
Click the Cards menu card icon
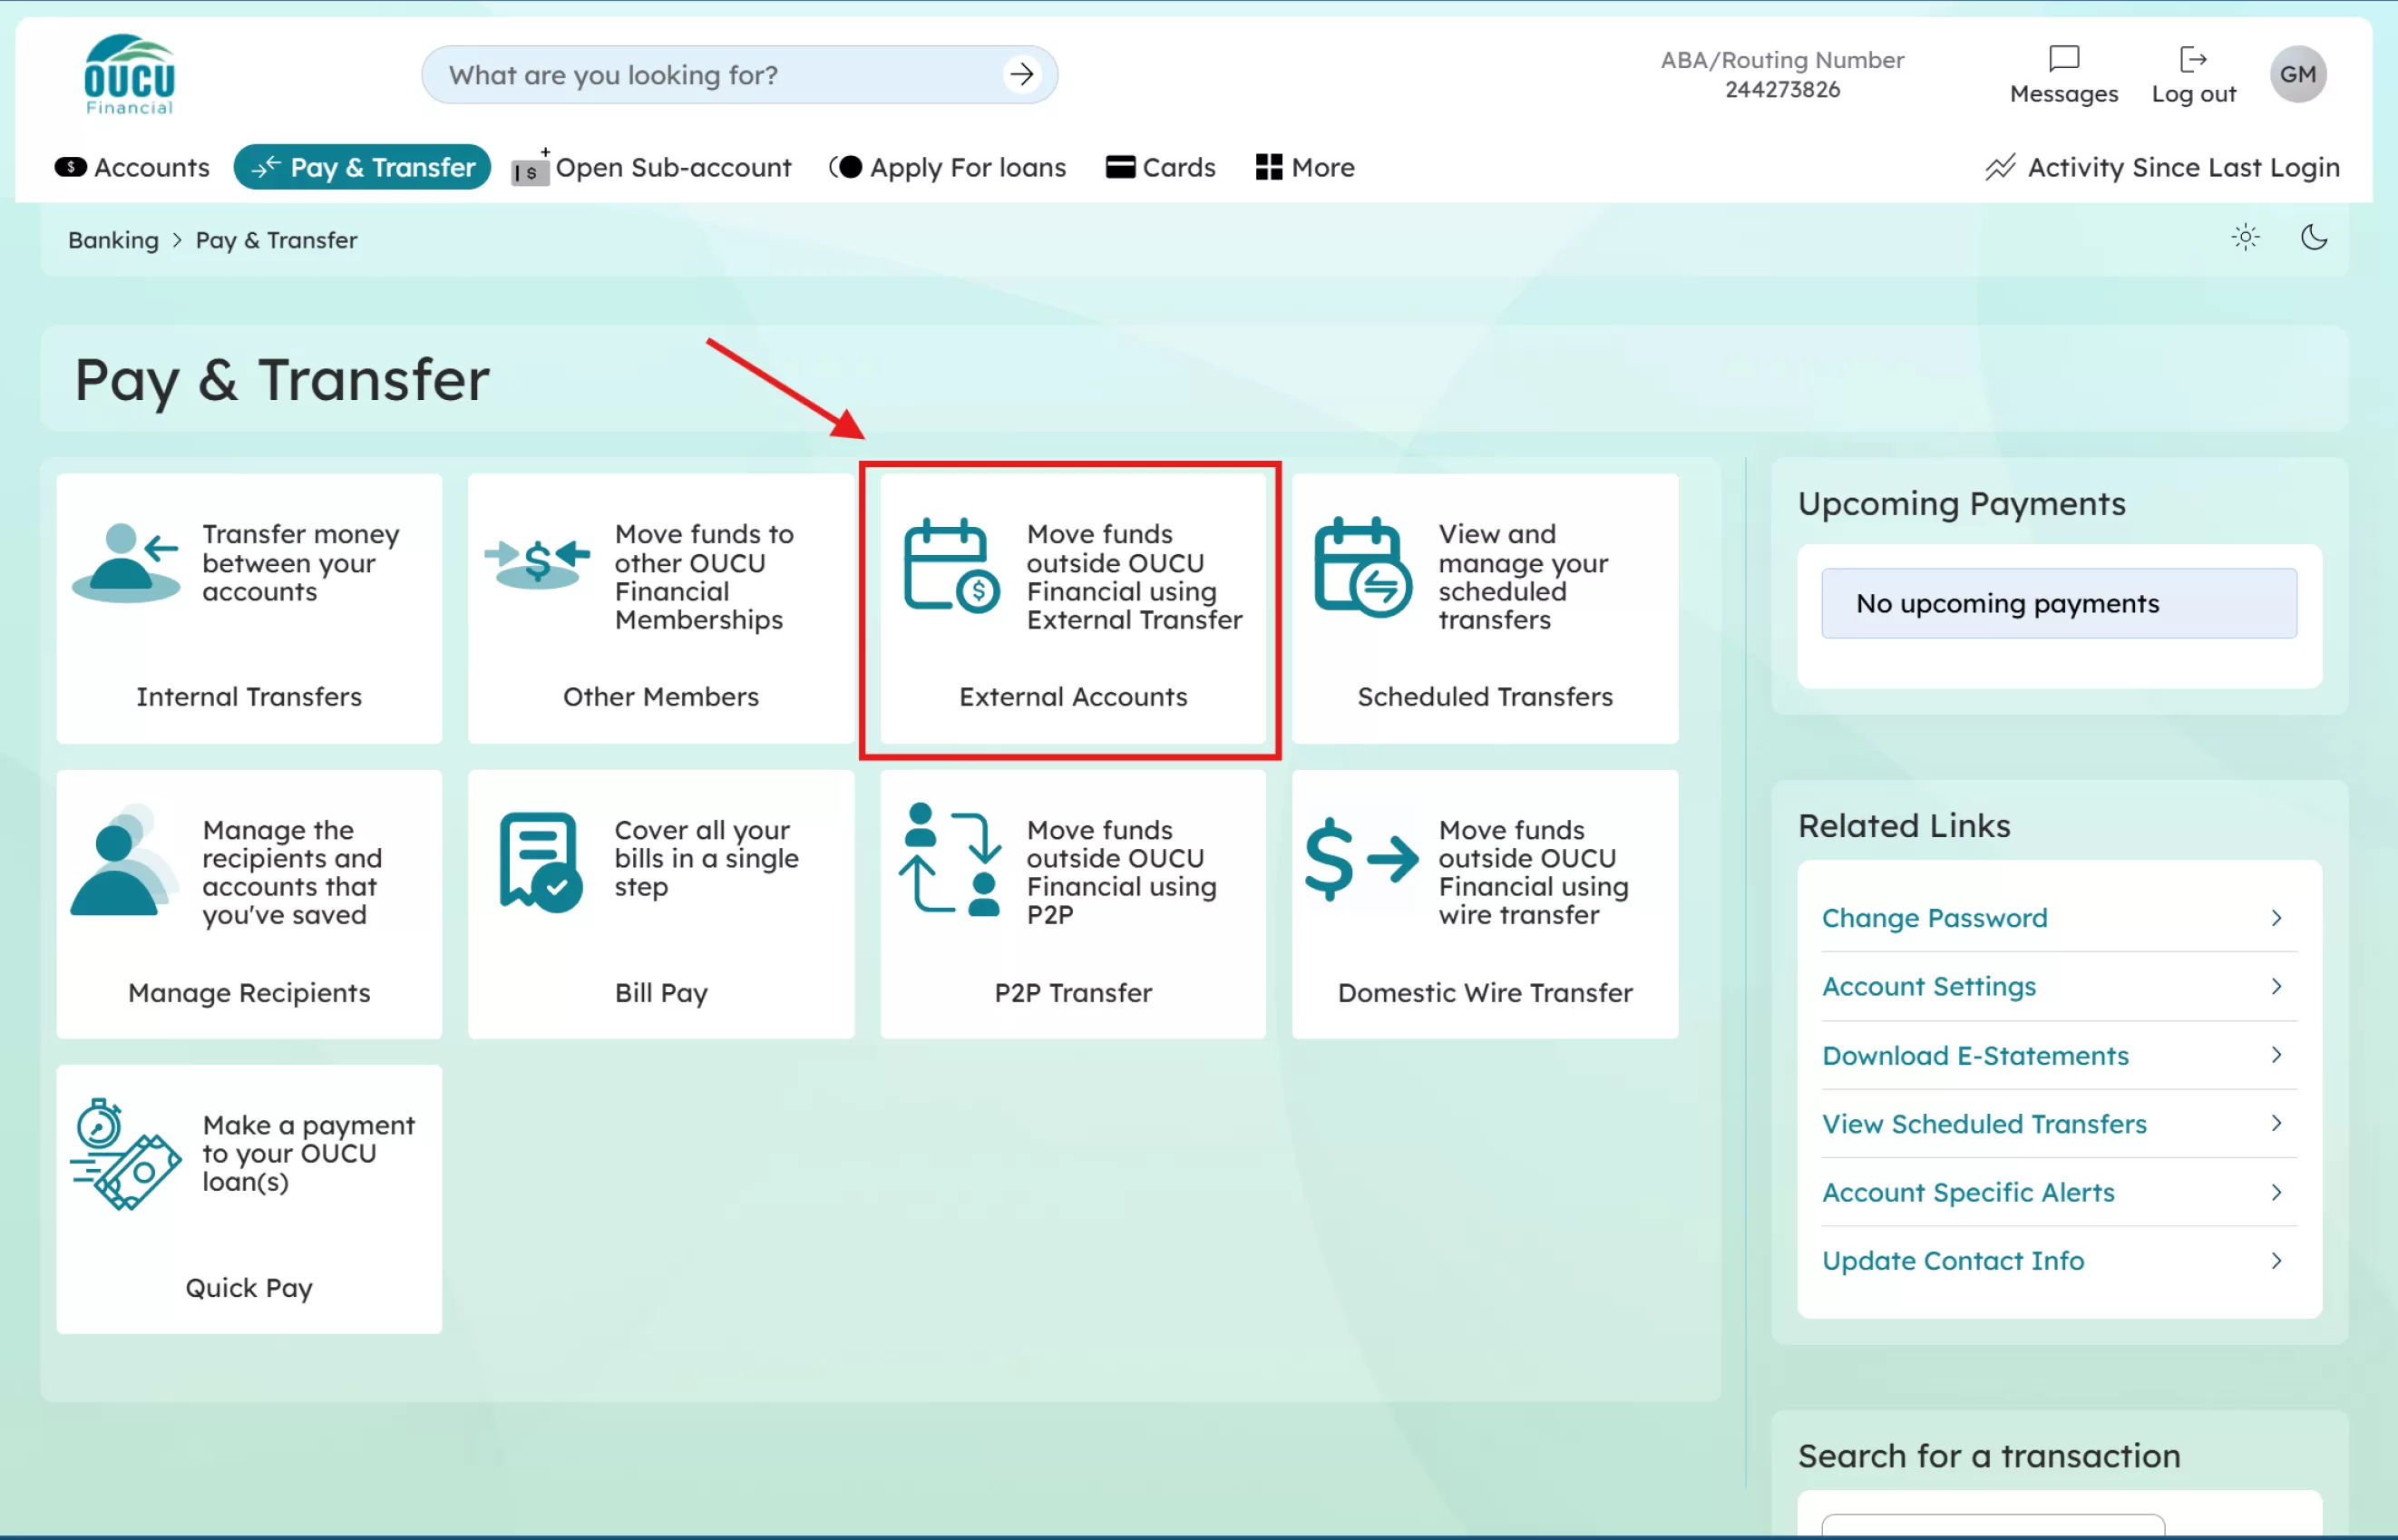click(x=1119, y=167)
